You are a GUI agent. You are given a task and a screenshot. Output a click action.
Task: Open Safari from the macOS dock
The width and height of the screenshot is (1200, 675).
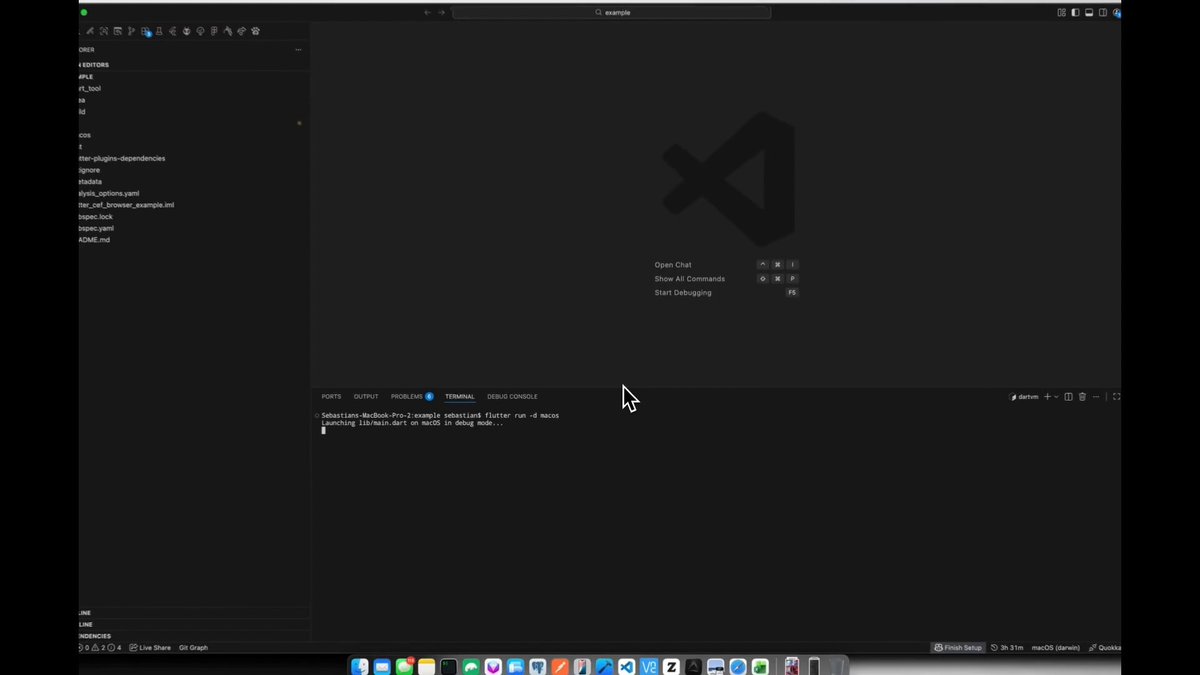pyautogui.click(x=738, y=666)
